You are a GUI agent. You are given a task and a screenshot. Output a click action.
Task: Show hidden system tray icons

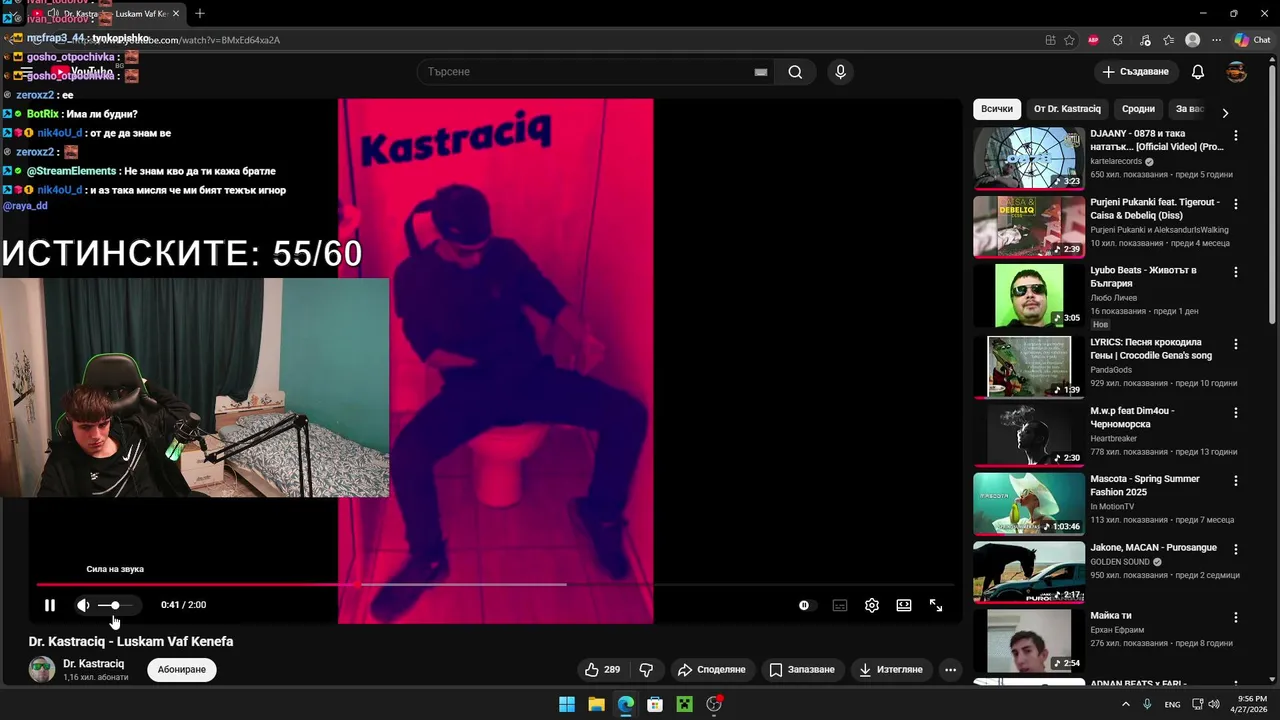click(x=1125, y=704)
